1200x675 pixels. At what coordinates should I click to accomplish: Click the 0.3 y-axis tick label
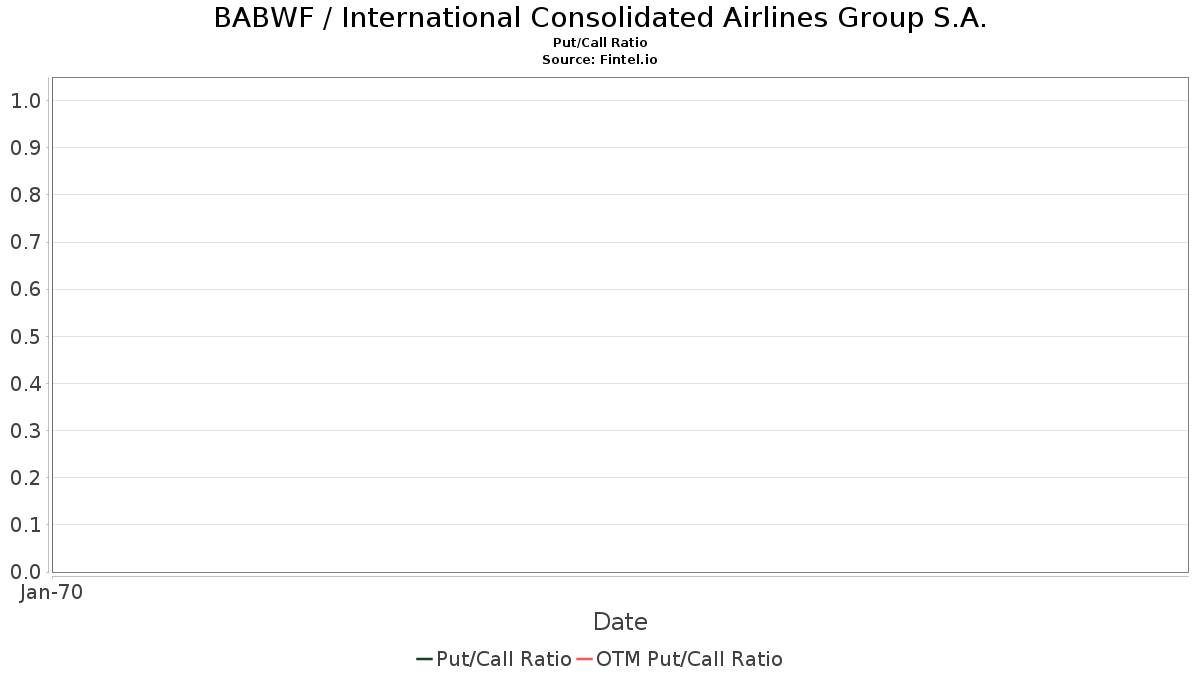point(26,431)
